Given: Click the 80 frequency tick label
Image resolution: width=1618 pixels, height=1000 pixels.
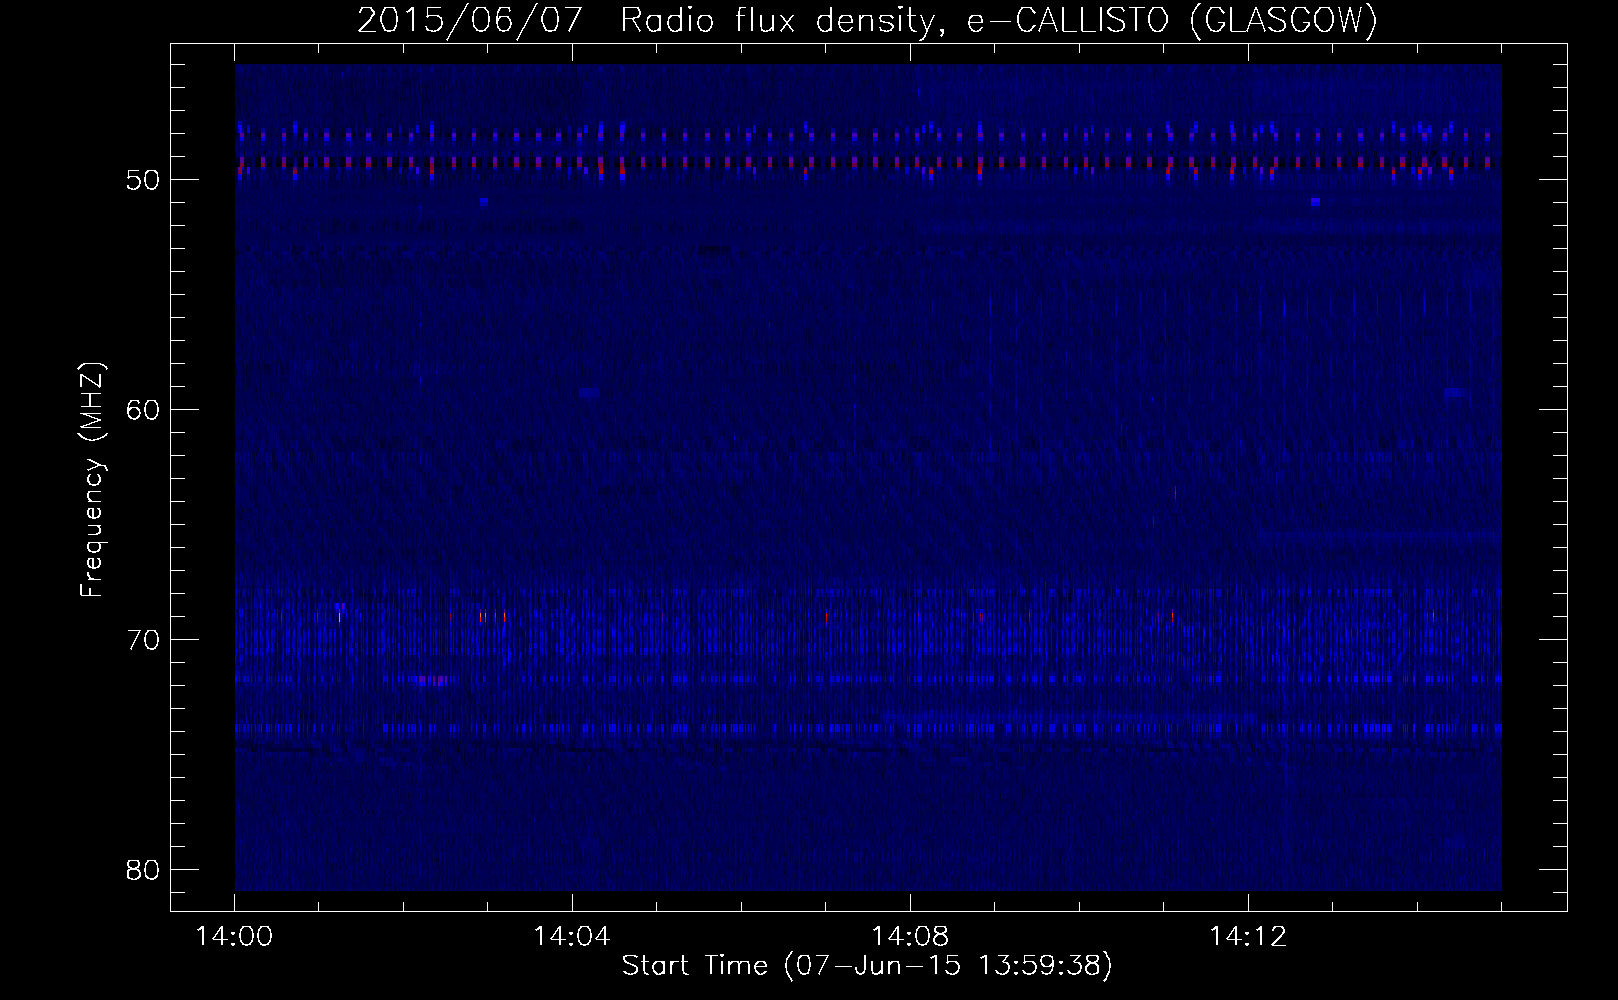Looking at the screenshot, I should pyautogui.click(x=144, y=870).
